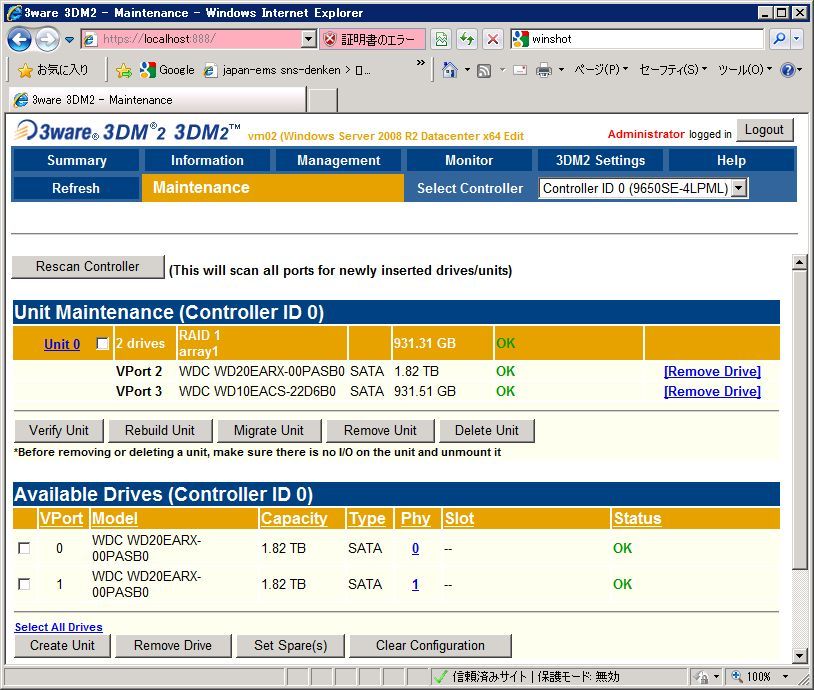Open the japan-ems sns-denken favorite link
Screen dimensions: 814x690
287,70
